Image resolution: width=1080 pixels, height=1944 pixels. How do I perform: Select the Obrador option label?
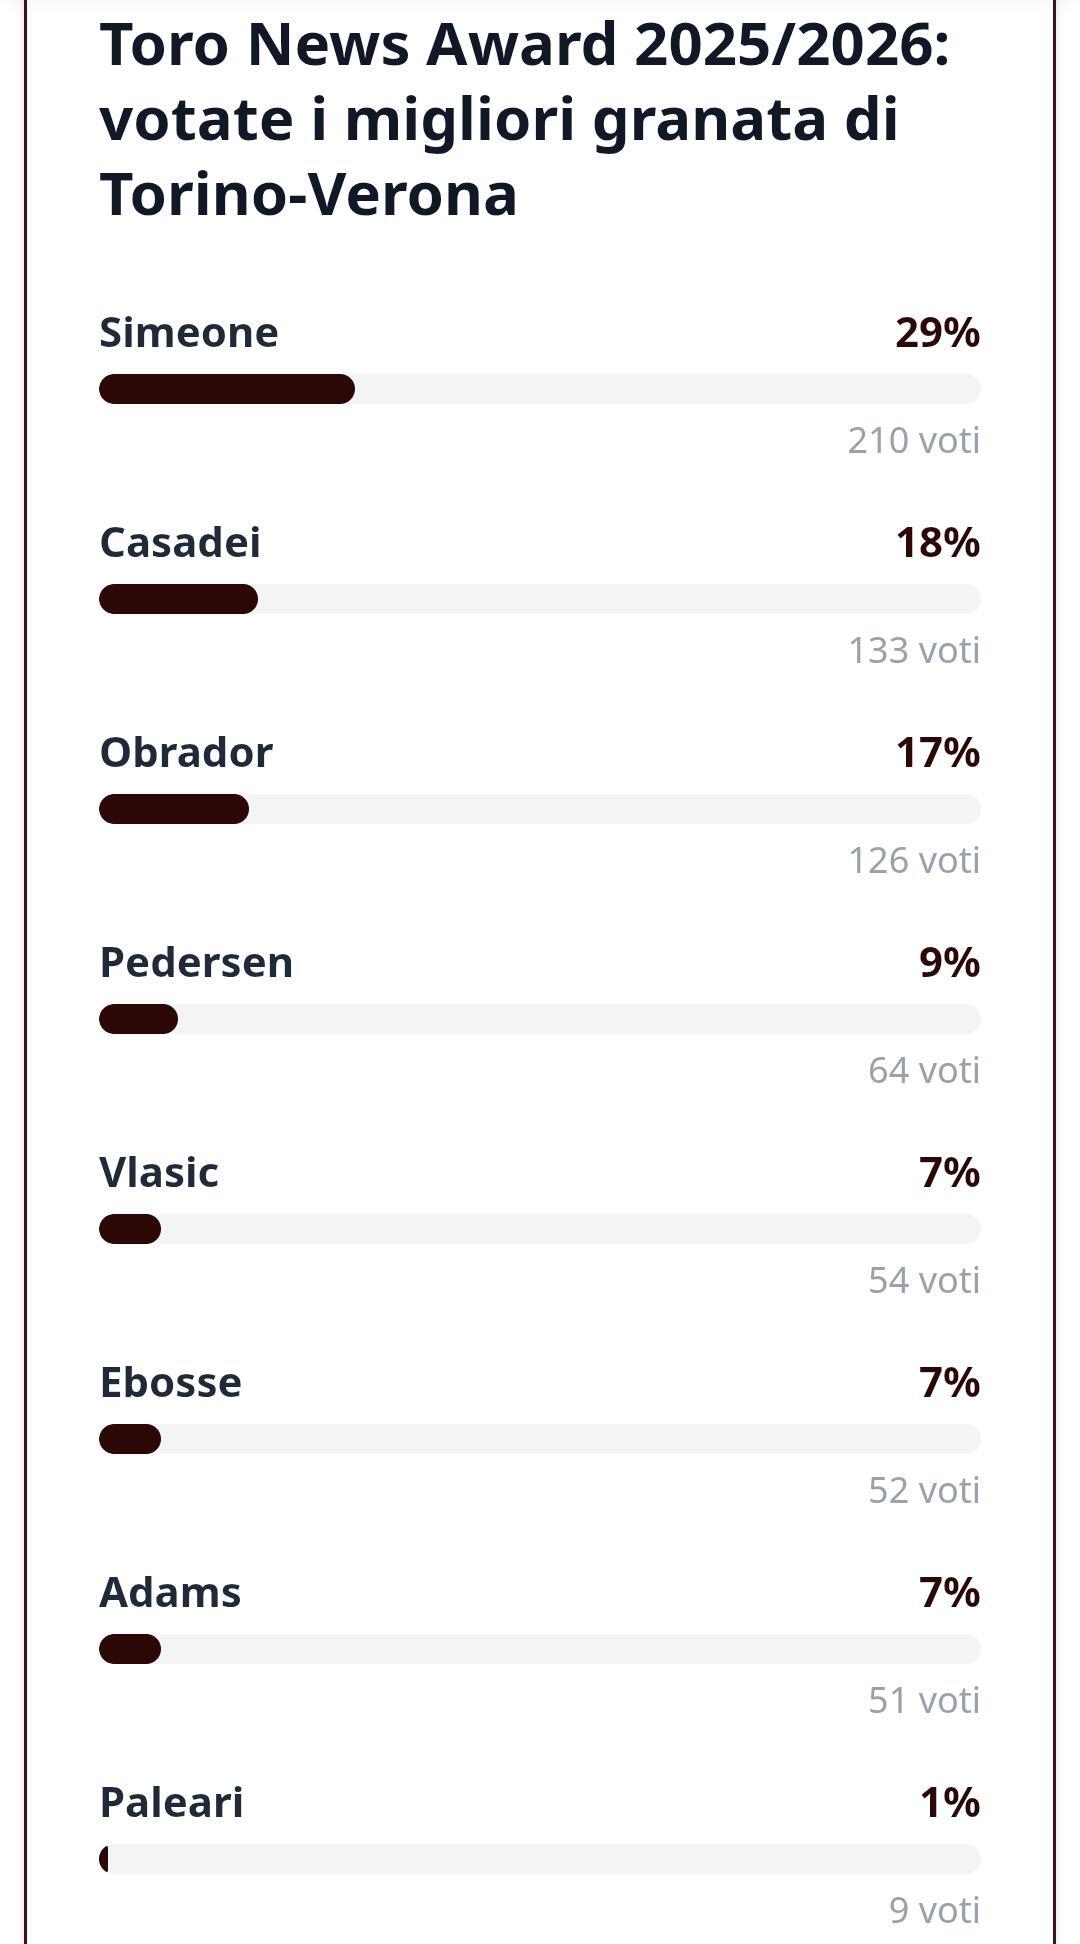coord(186,753)
